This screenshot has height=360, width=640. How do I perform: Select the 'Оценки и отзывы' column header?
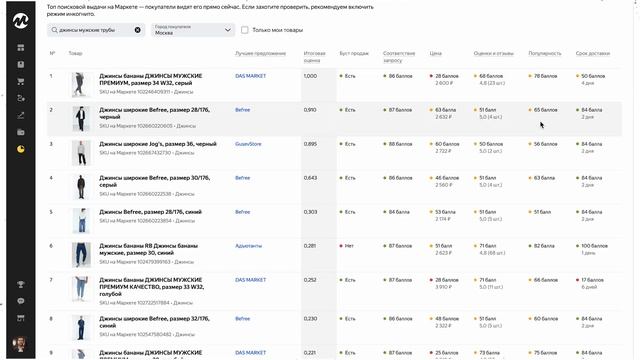click(493, 53)
